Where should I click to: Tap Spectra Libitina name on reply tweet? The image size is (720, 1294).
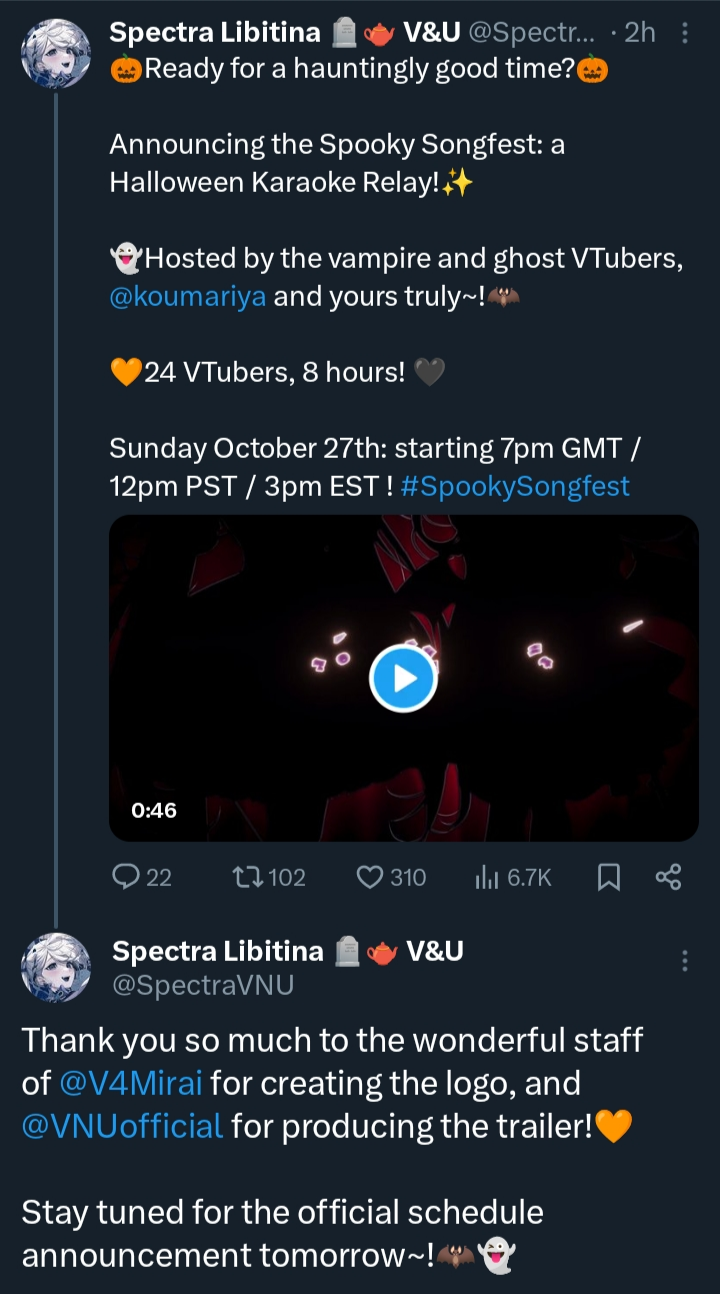pyautogui.click(x=217, y=951)
